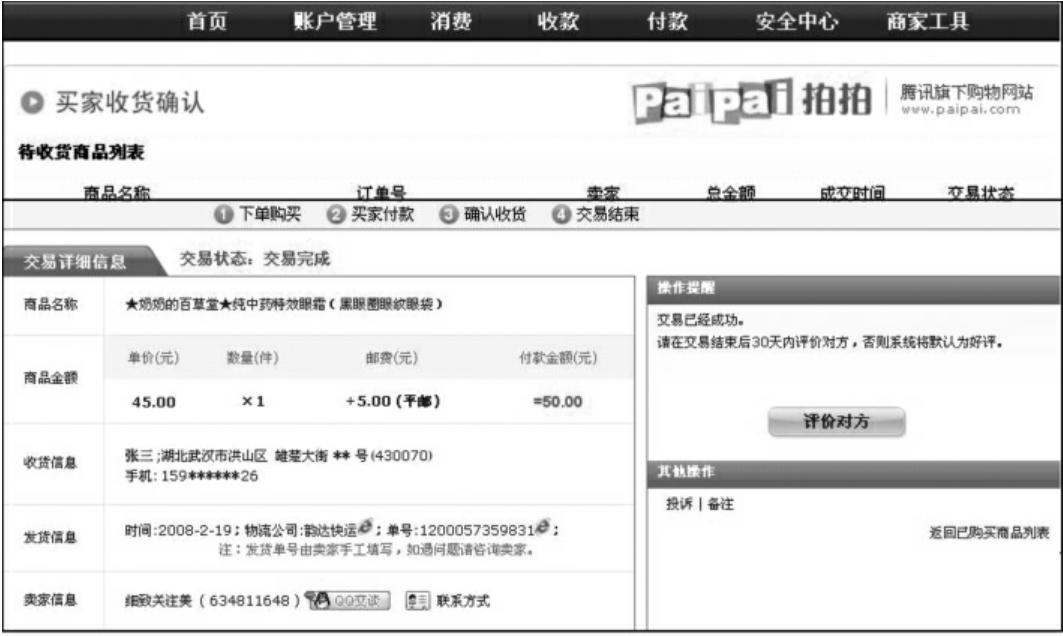This screenshot has height=636, width=1063.
Task: Click the 腾讯旗下购物网站 slogan
Action: pyautogui.click(x=967, y=92)
